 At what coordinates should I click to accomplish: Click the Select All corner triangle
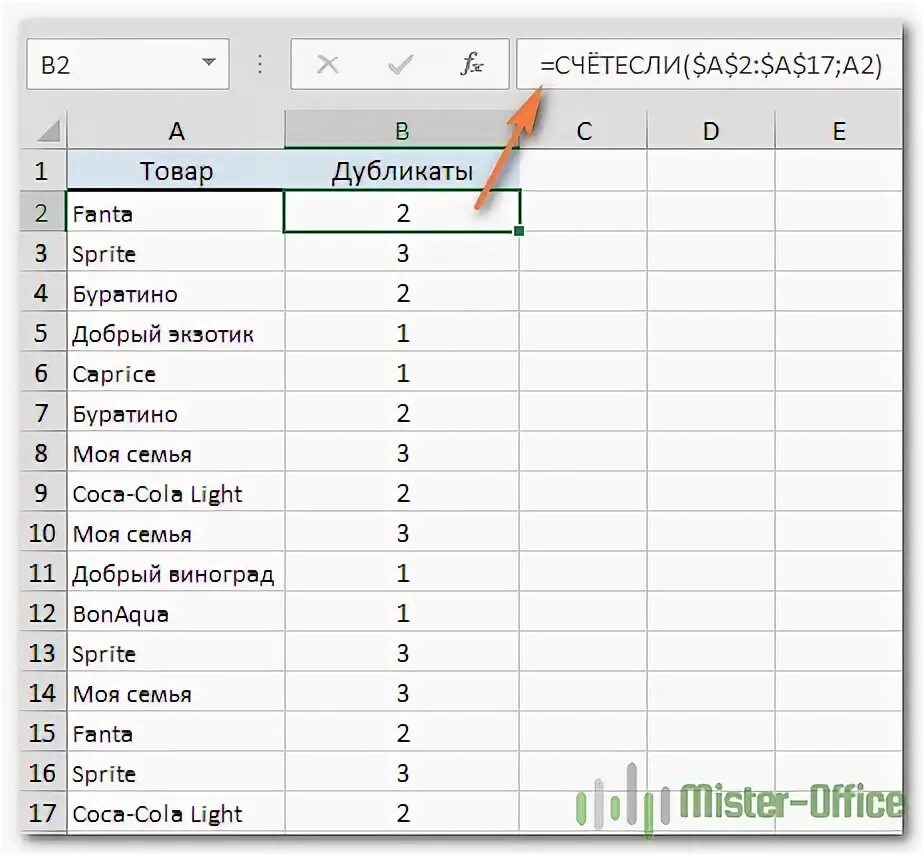coord(46,131)
